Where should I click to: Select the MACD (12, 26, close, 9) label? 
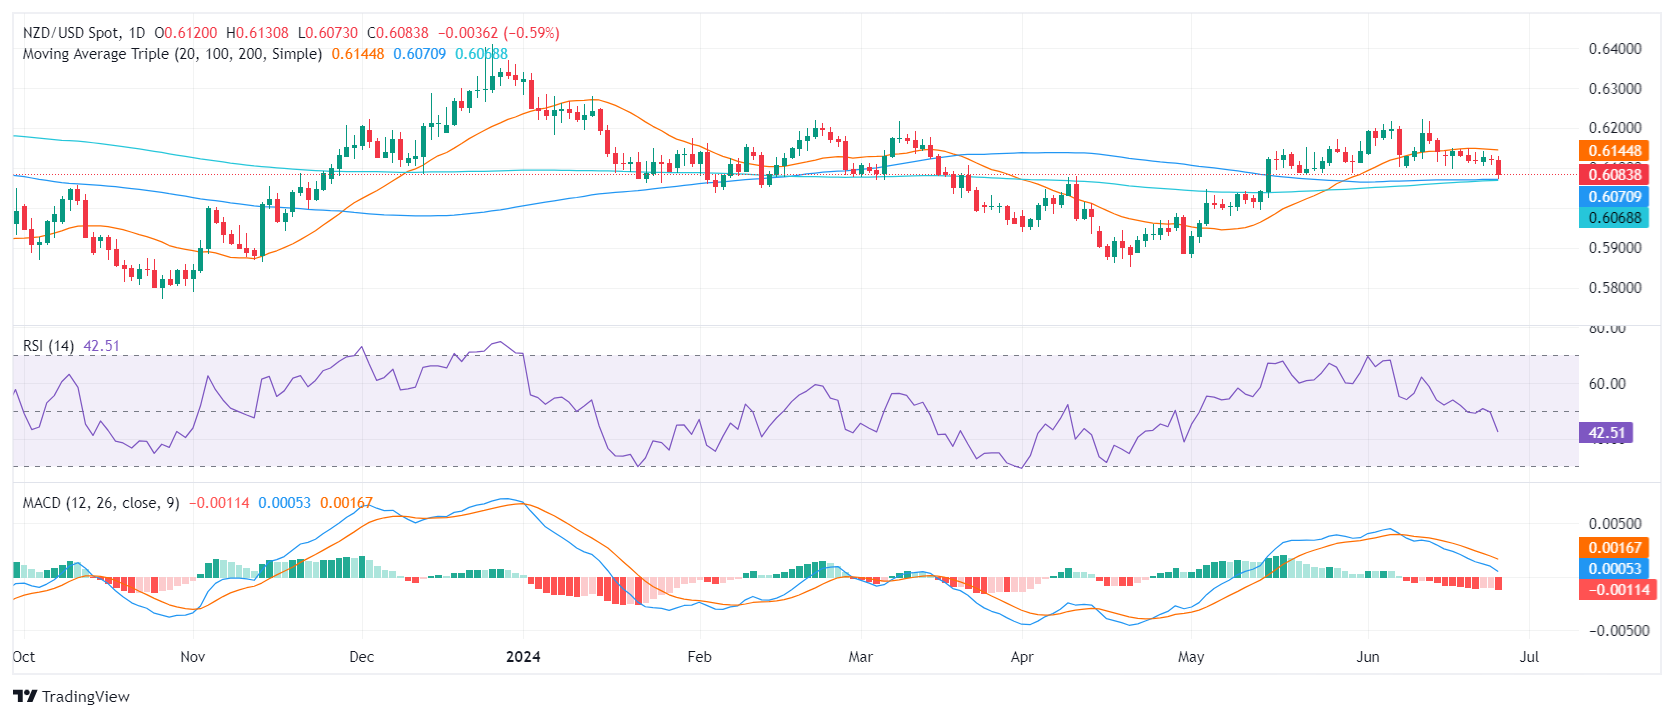coord(101,503)
